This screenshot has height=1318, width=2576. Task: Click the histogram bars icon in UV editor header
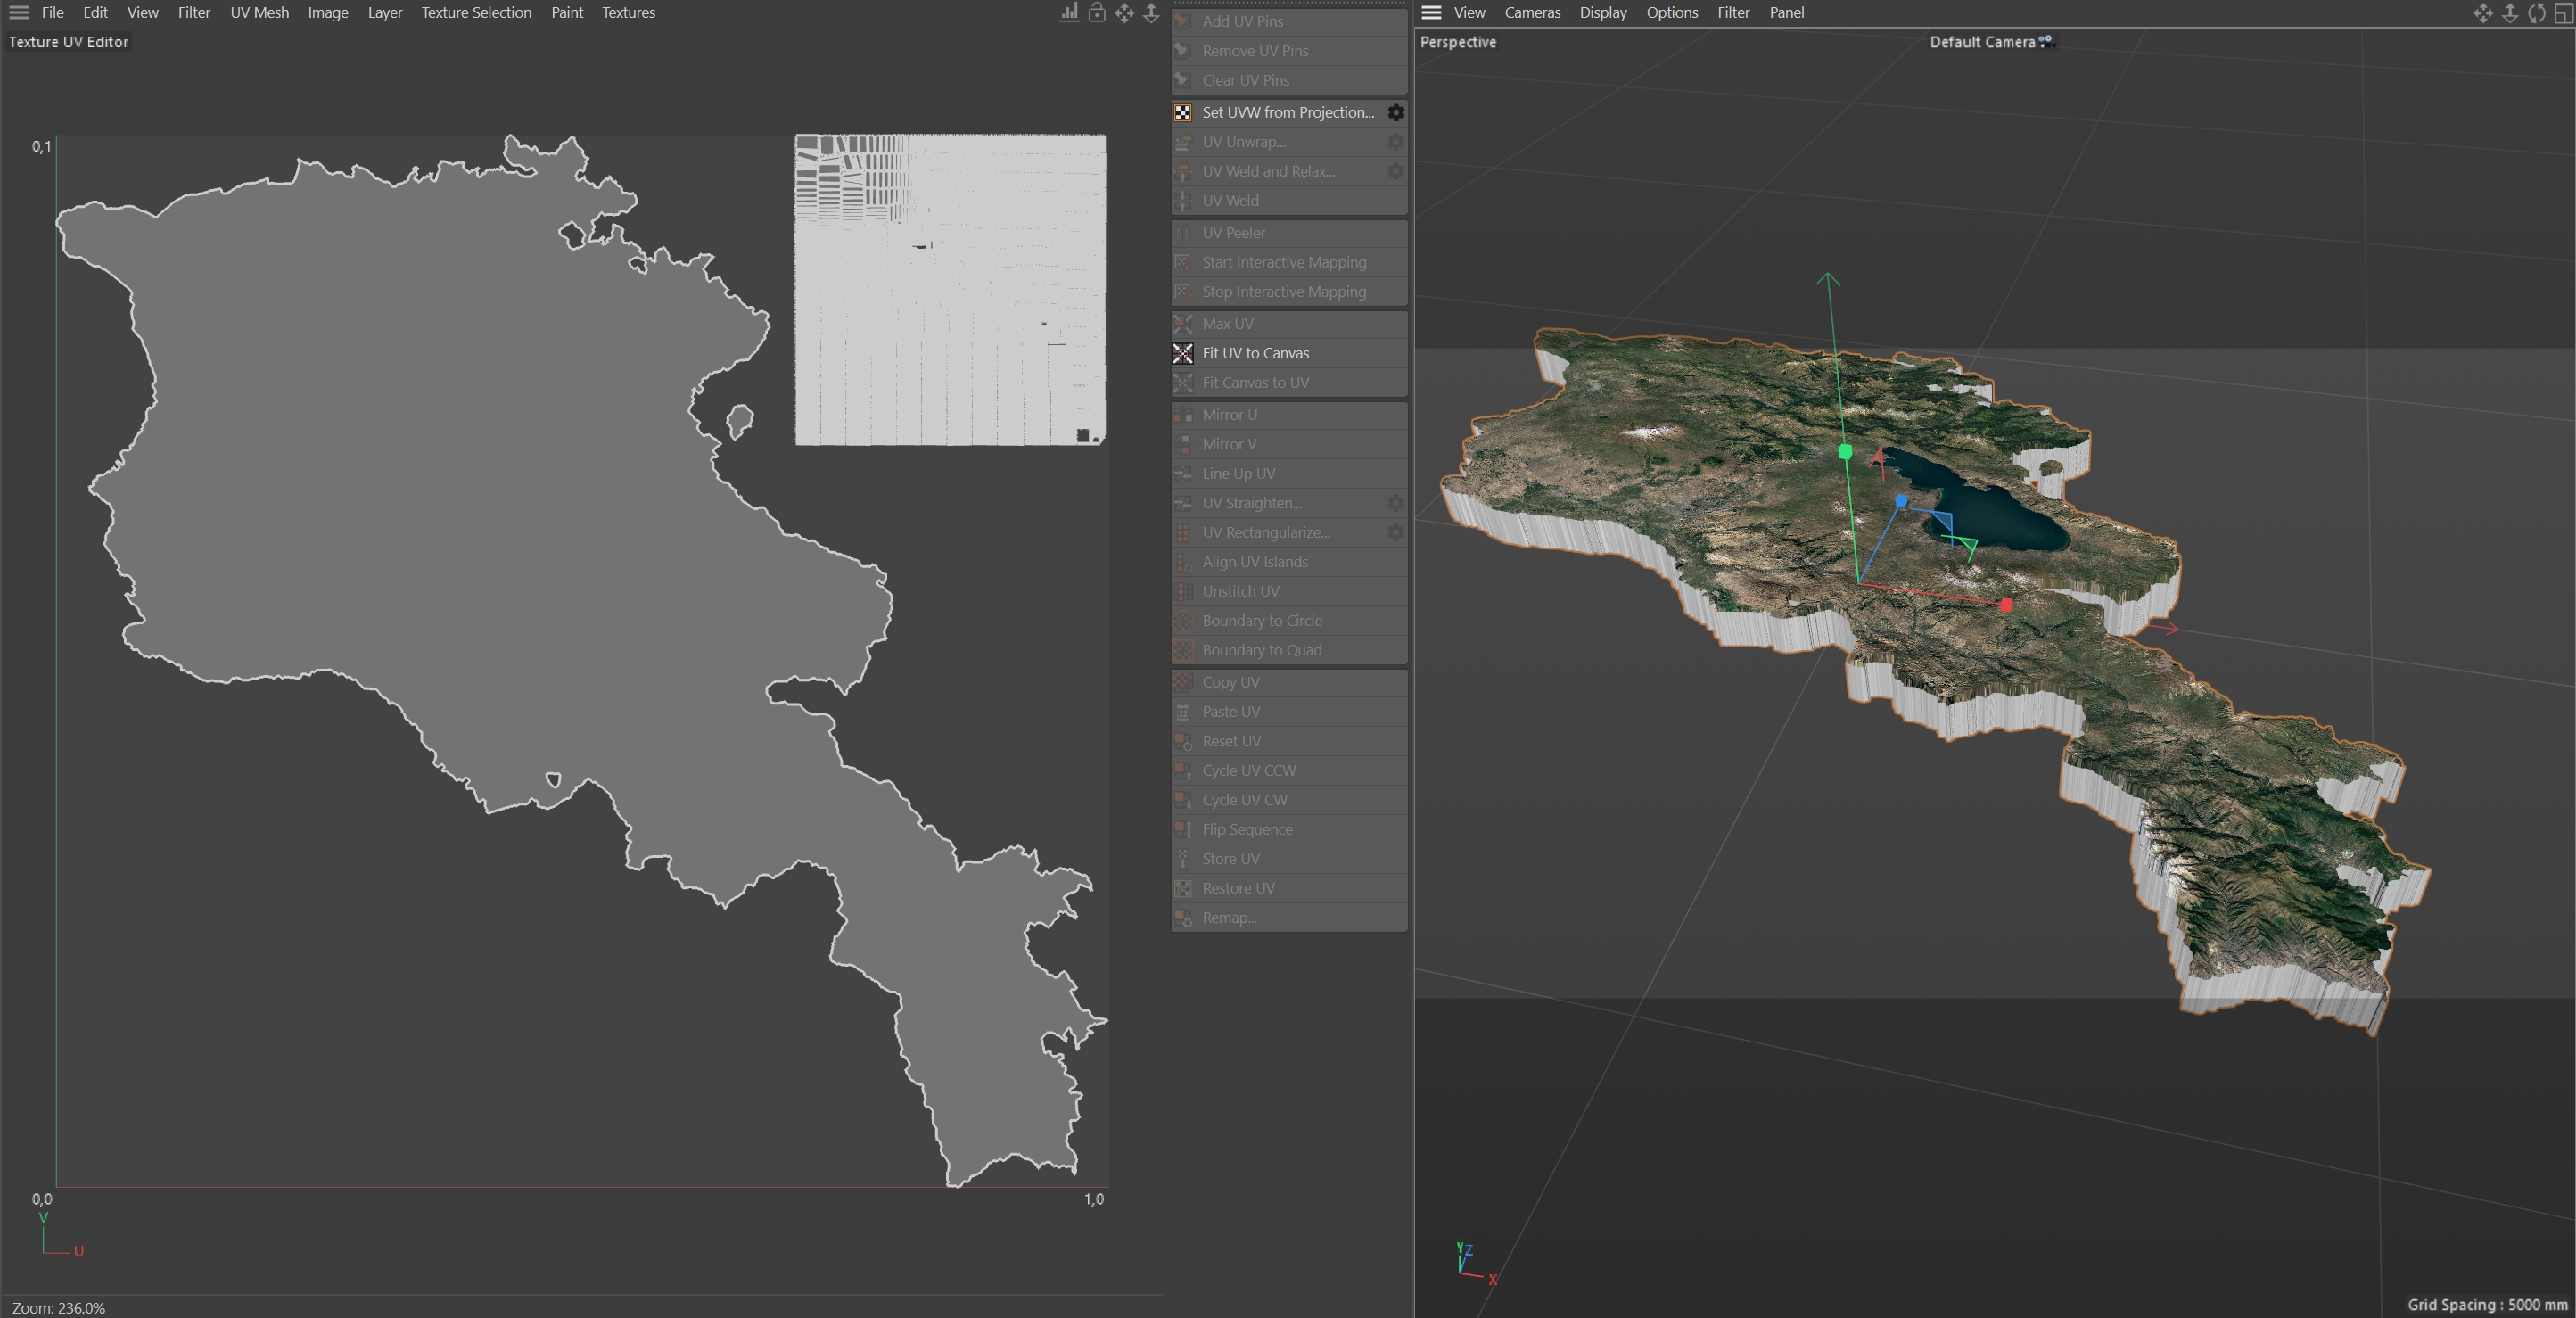[x=1069, y=13]
